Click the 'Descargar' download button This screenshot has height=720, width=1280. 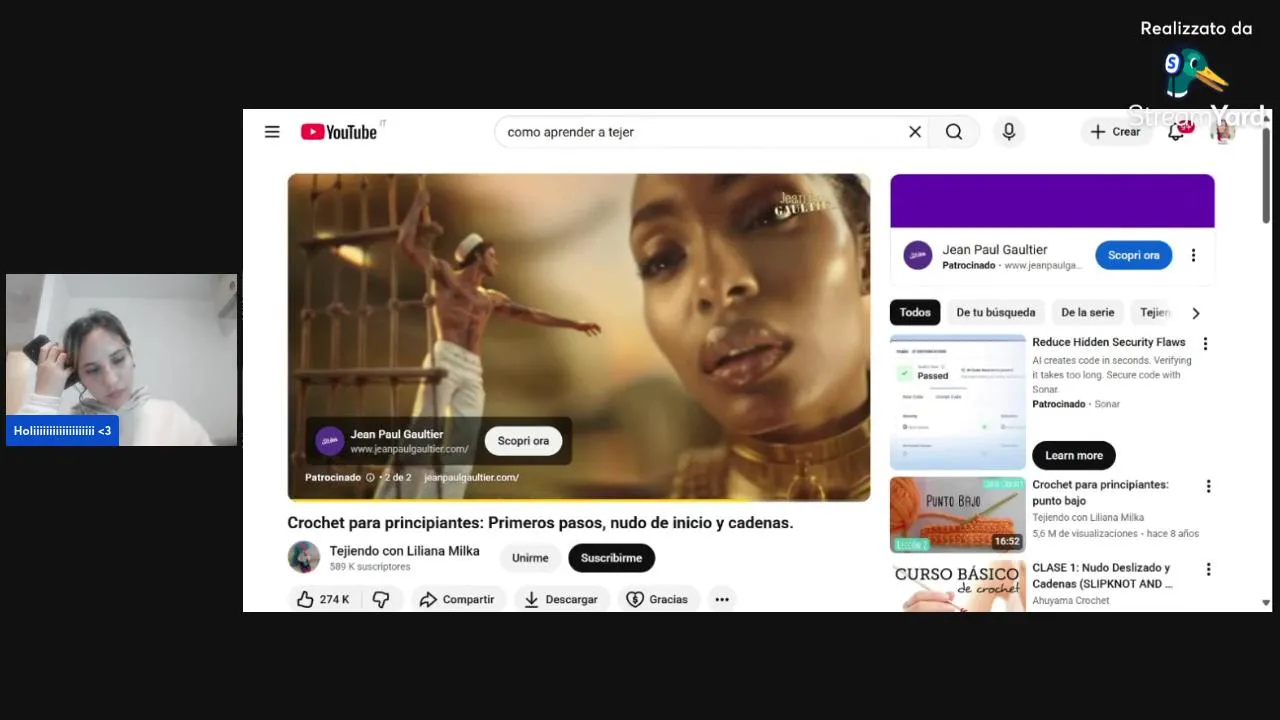(561, 599)
